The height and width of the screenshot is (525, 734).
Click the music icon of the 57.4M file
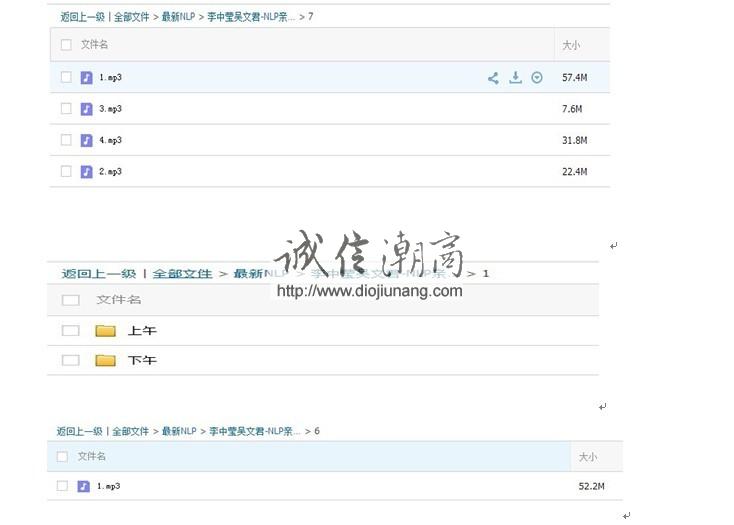(x=87, y=77)
